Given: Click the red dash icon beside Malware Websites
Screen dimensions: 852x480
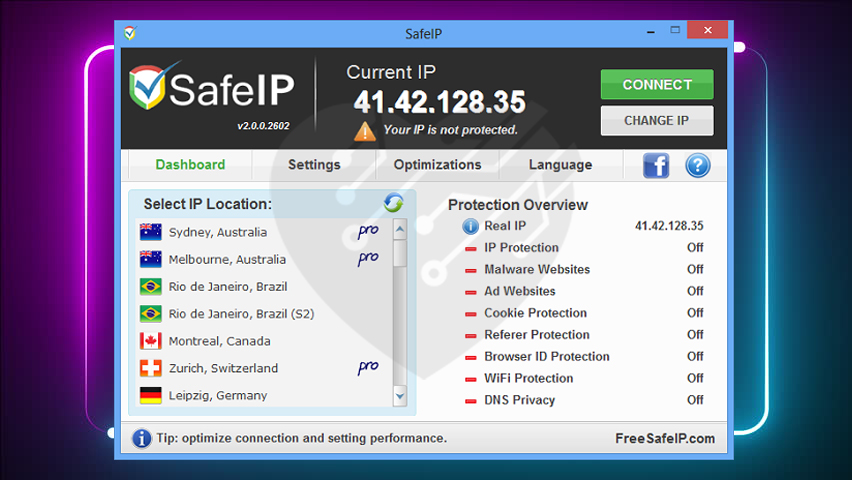Looking at the screenshot, I should pyautogui.click(x=471, y=271).
